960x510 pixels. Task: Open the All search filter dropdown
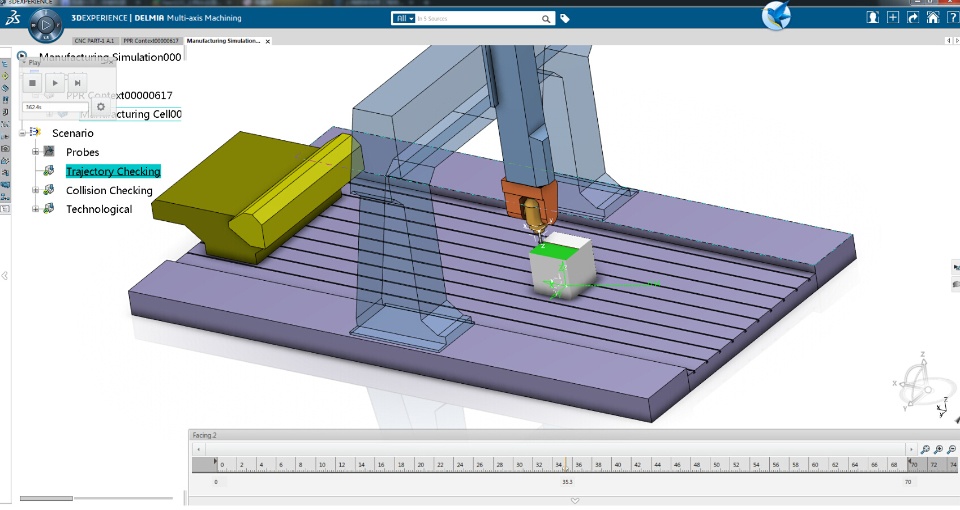[403, 19]
